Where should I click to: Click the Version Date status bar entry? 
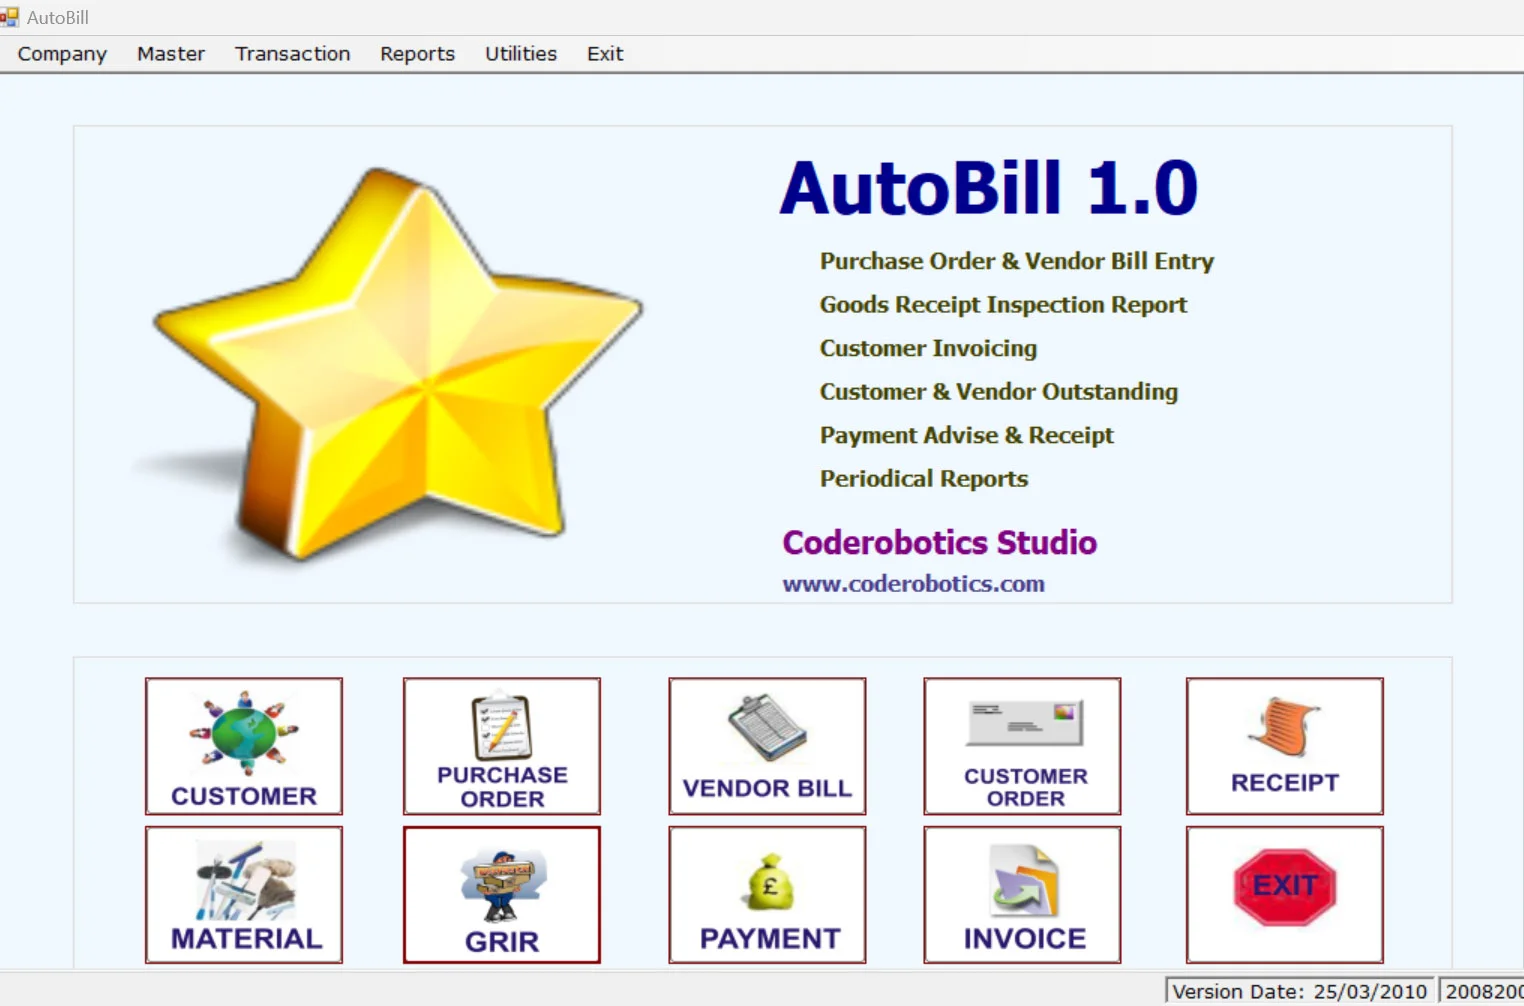tap(1300, 991)
